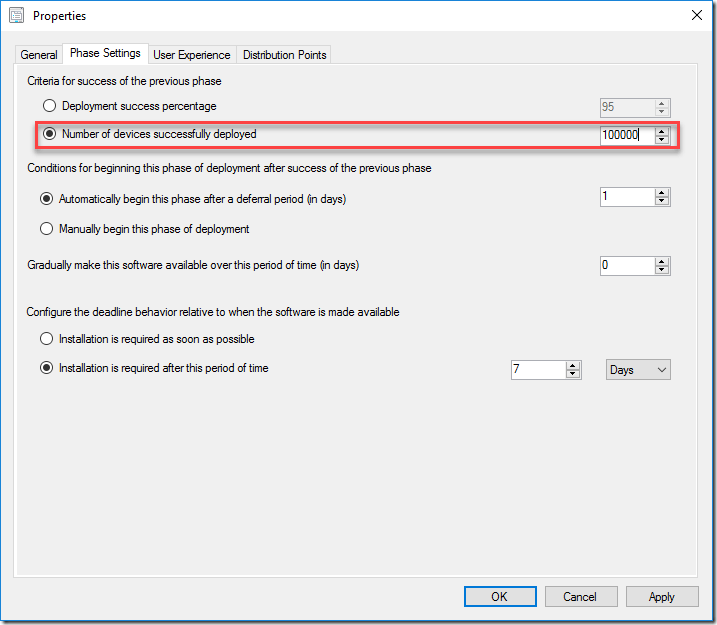Select Deployment success percentage radio button
Image resolution: width=717 pixels, height=625 pixels.
click(49, 106)
